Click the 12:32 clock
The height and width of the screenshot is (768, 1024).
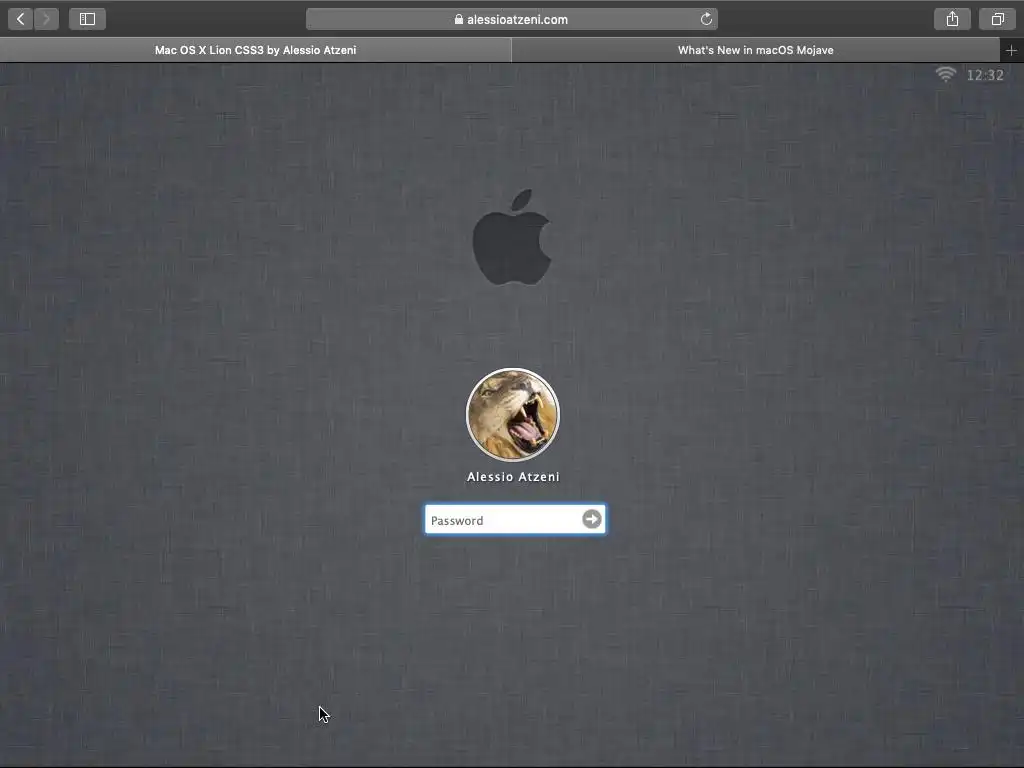985,75
